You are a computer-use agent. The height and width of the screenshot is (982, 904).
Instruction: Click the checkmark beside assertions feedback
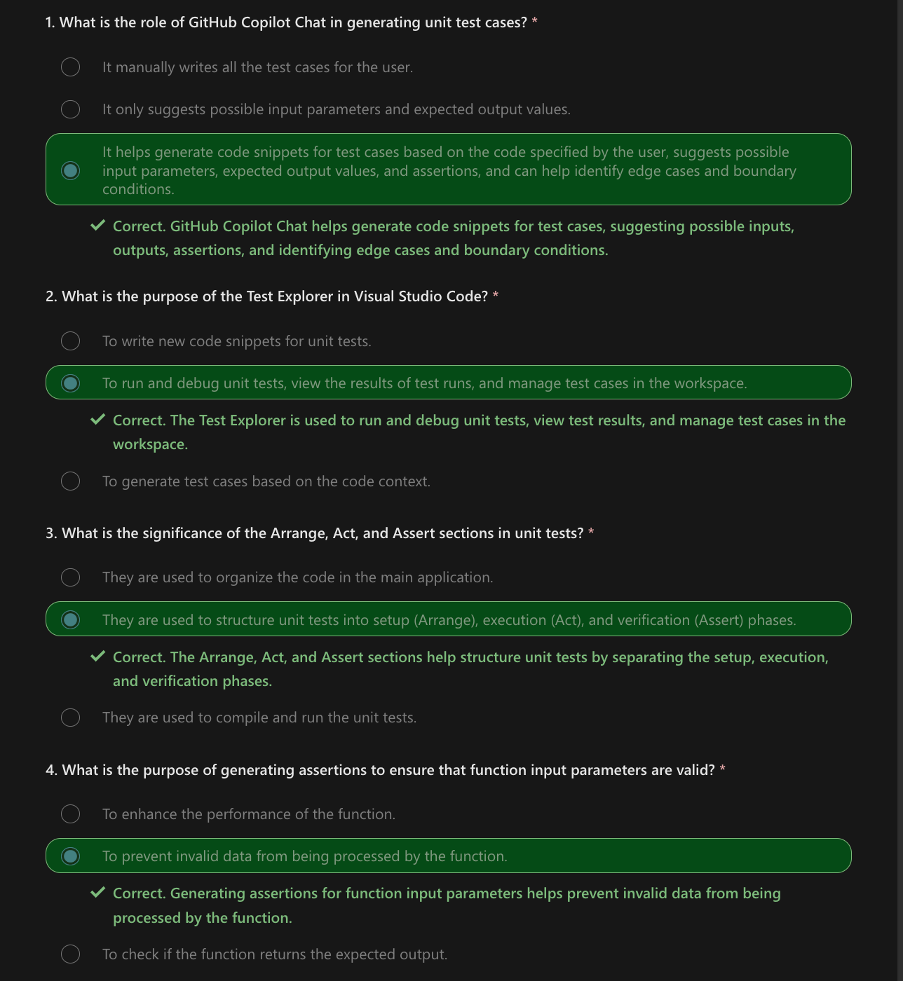coord(97,892)
